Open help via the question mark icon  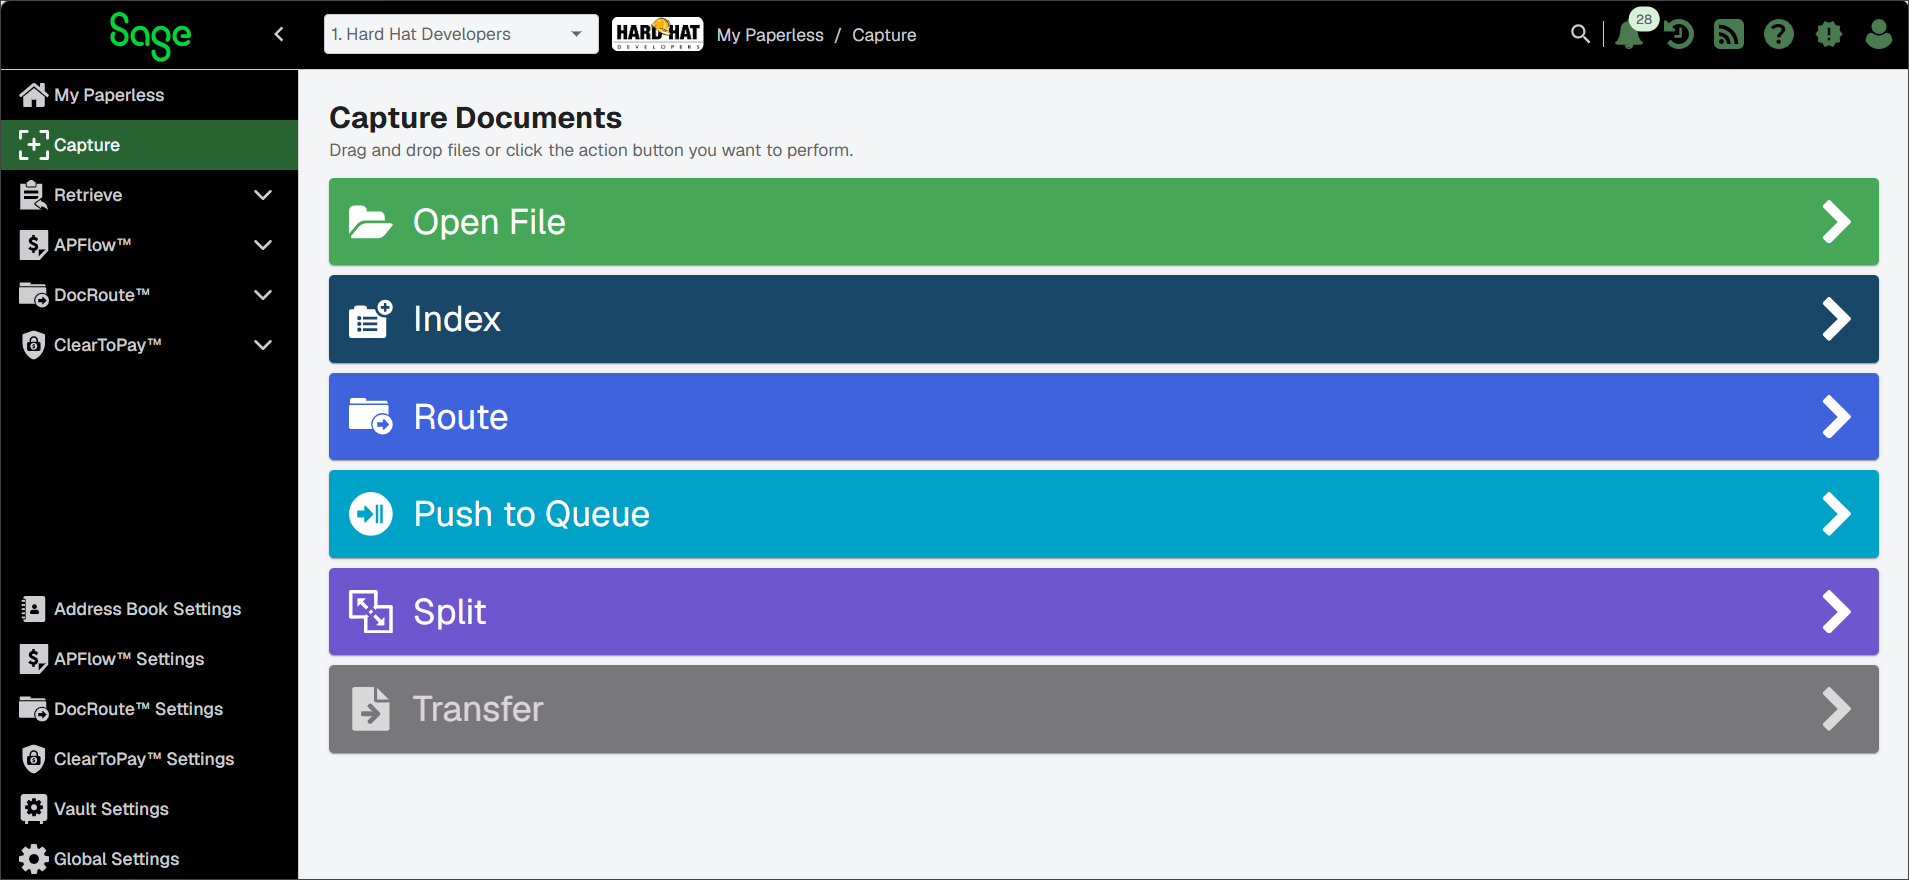click(1779, 35)
